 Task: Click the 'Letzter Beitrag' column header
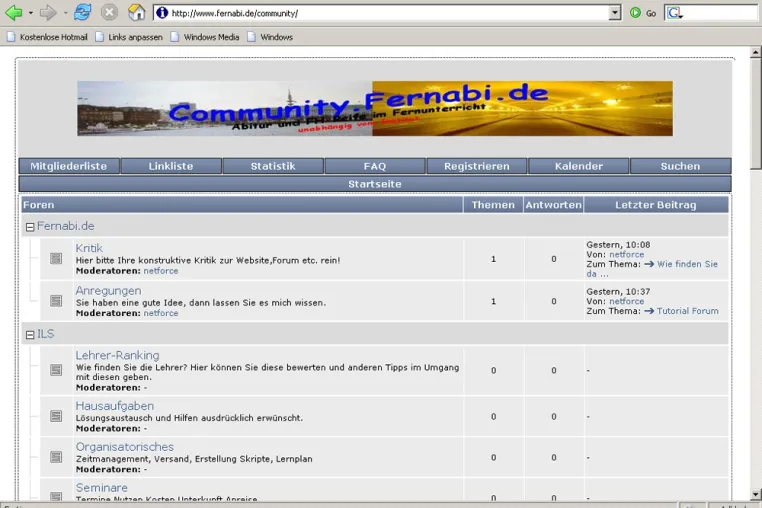click(656, 205)
